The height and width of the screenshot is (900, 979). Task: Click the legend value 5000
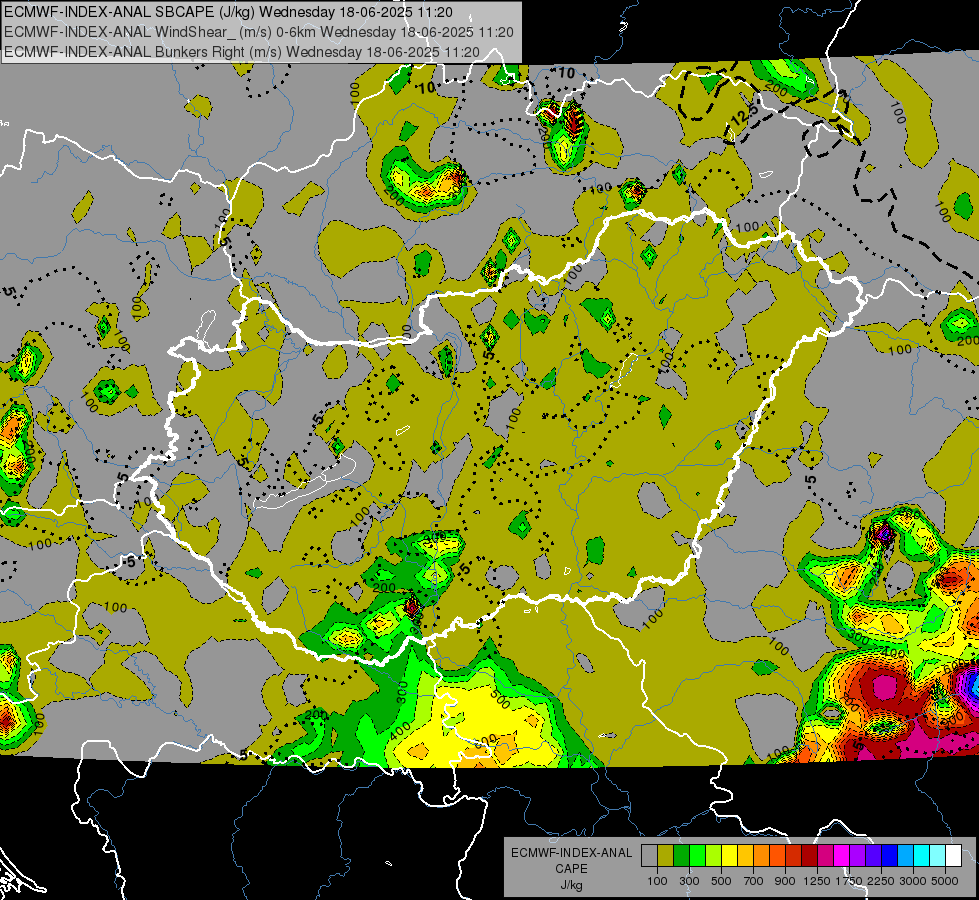(x=945, y=881)
